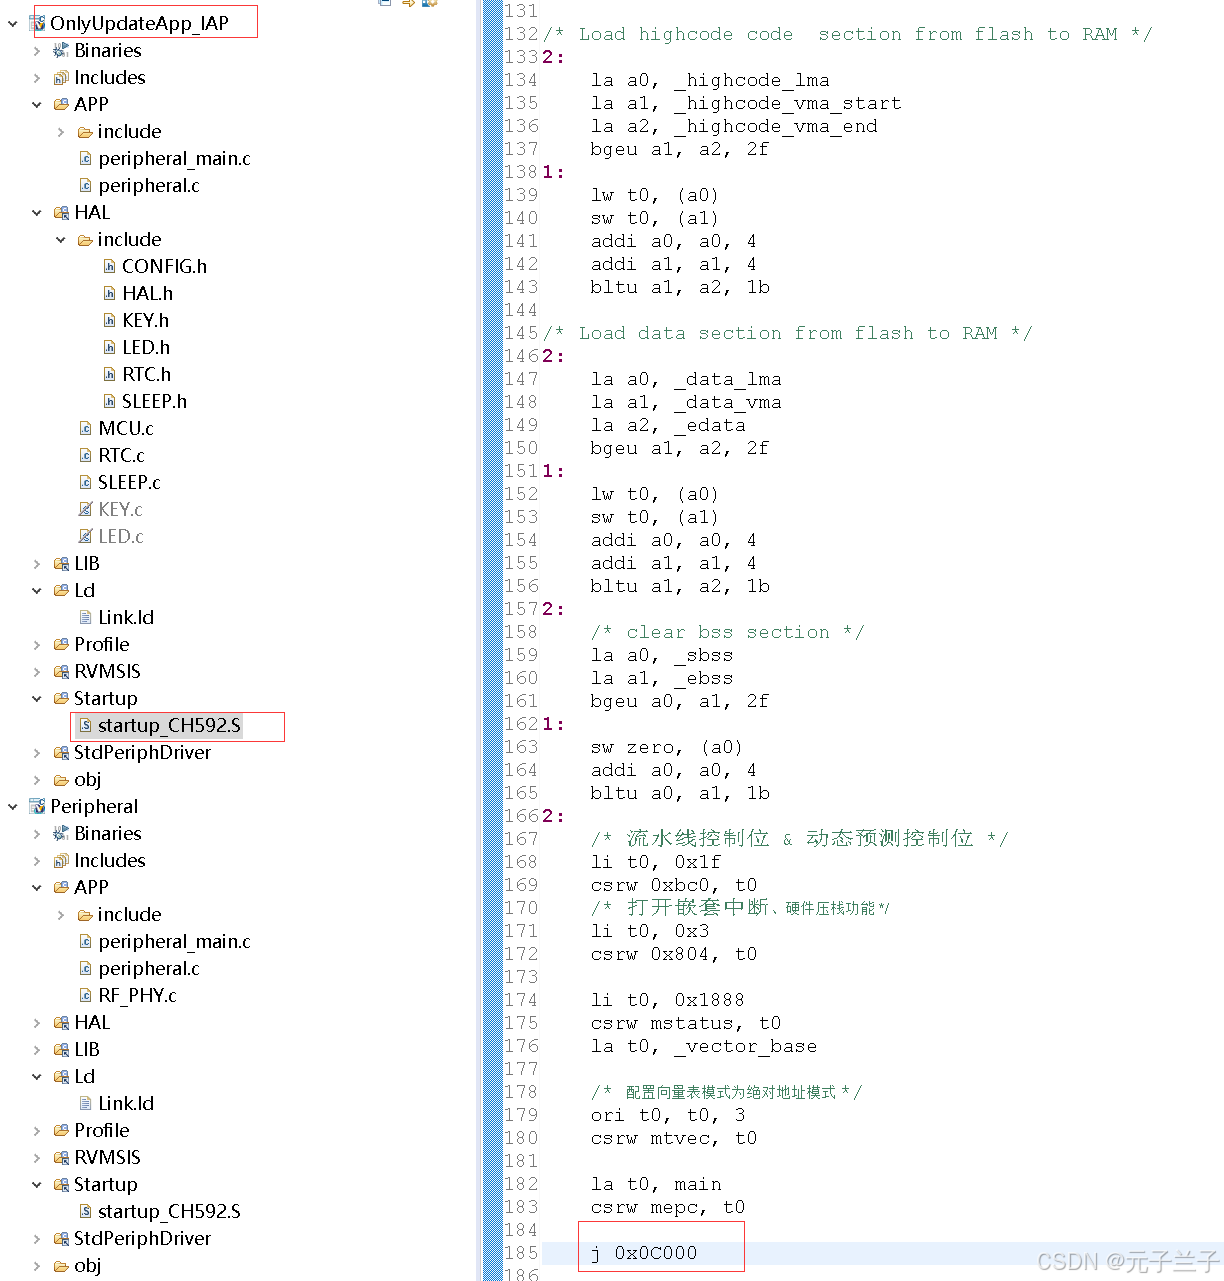
Task: Expand Includes in Peripheral project
Action: click(37, 860)
